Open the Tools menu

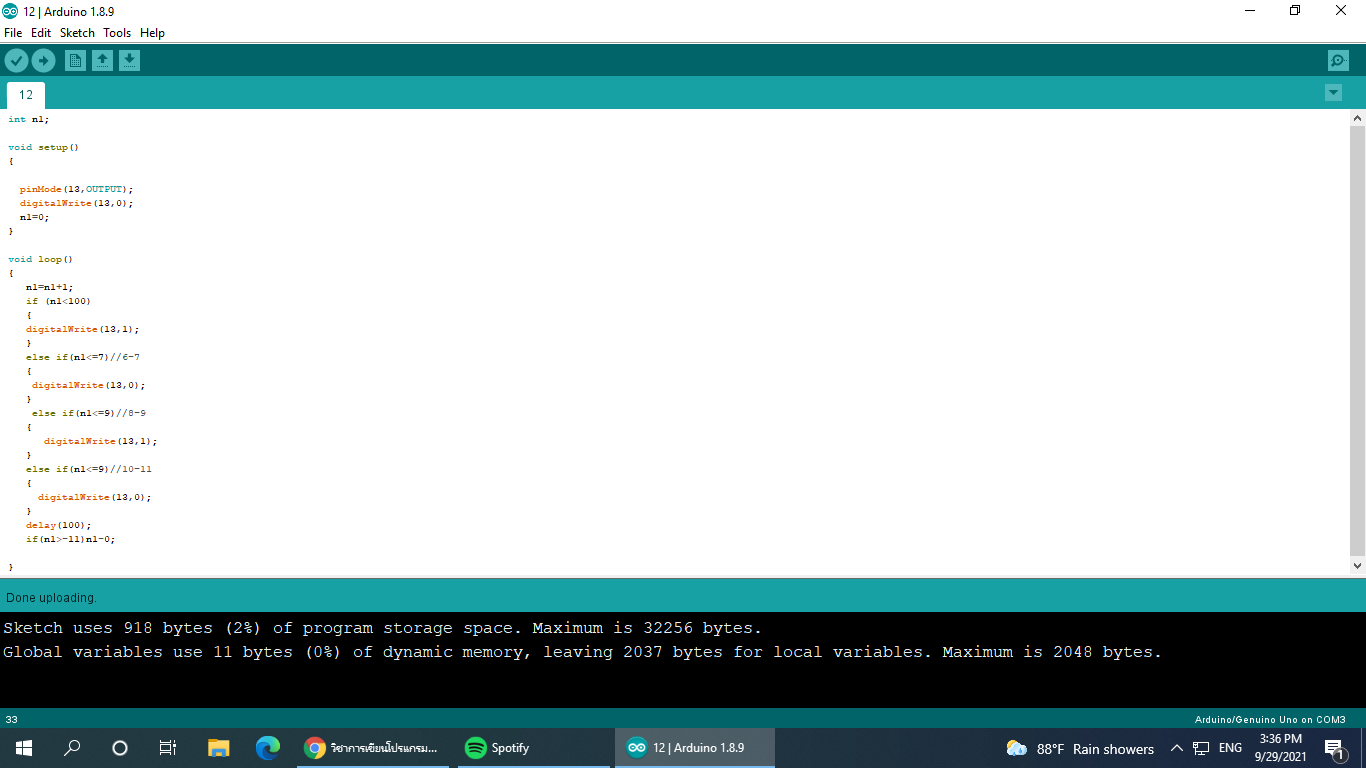click(x=117, y=33)
